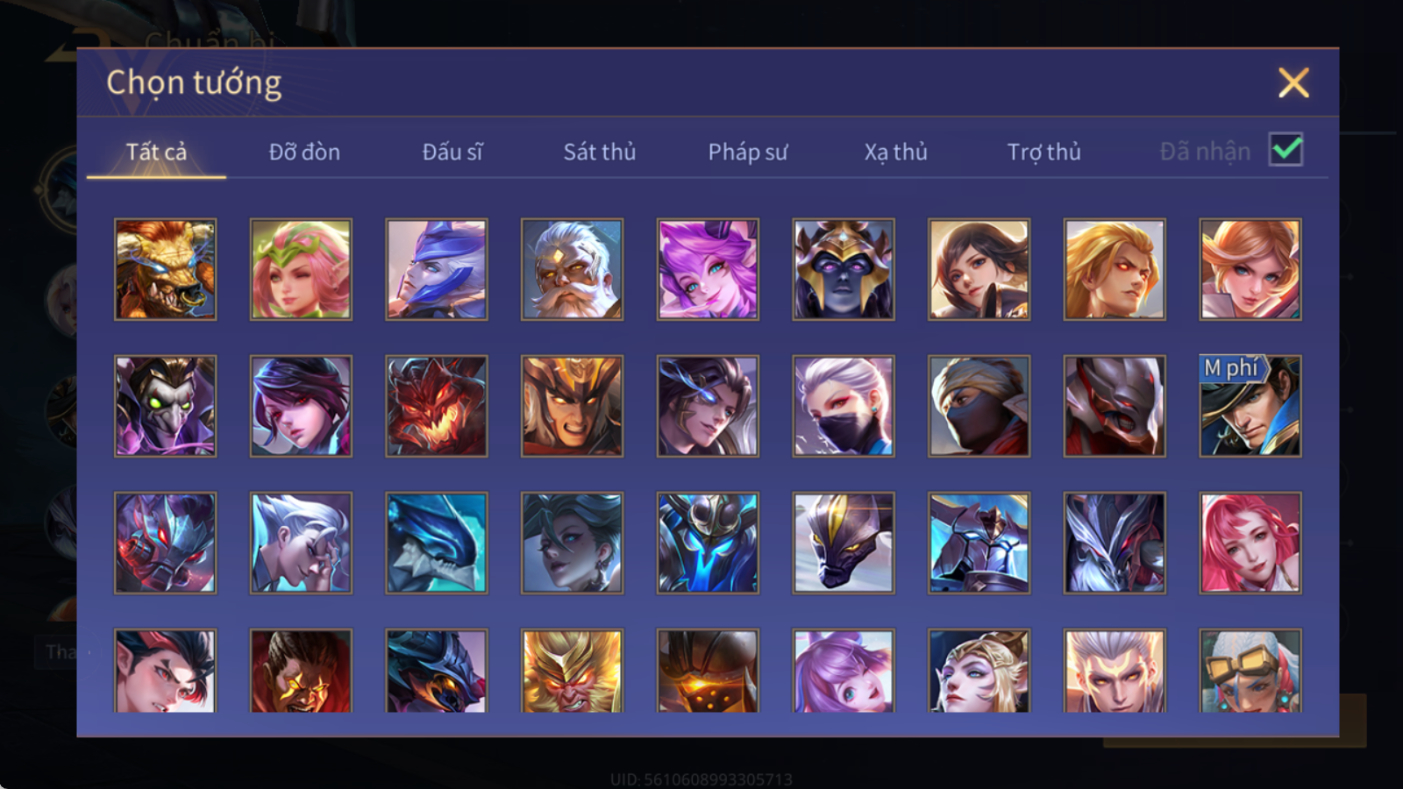Select the plague doctor masked hero
This screenshot has width=1403, height=789.
click(165, 406)
